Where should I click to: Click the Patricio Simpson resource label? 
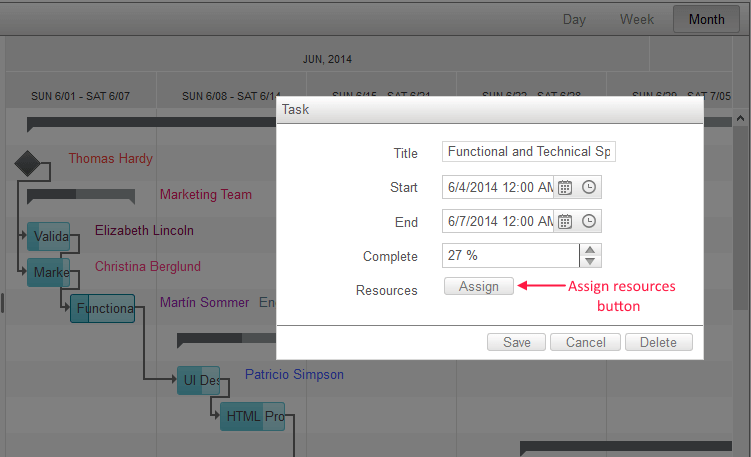(294, 374)
